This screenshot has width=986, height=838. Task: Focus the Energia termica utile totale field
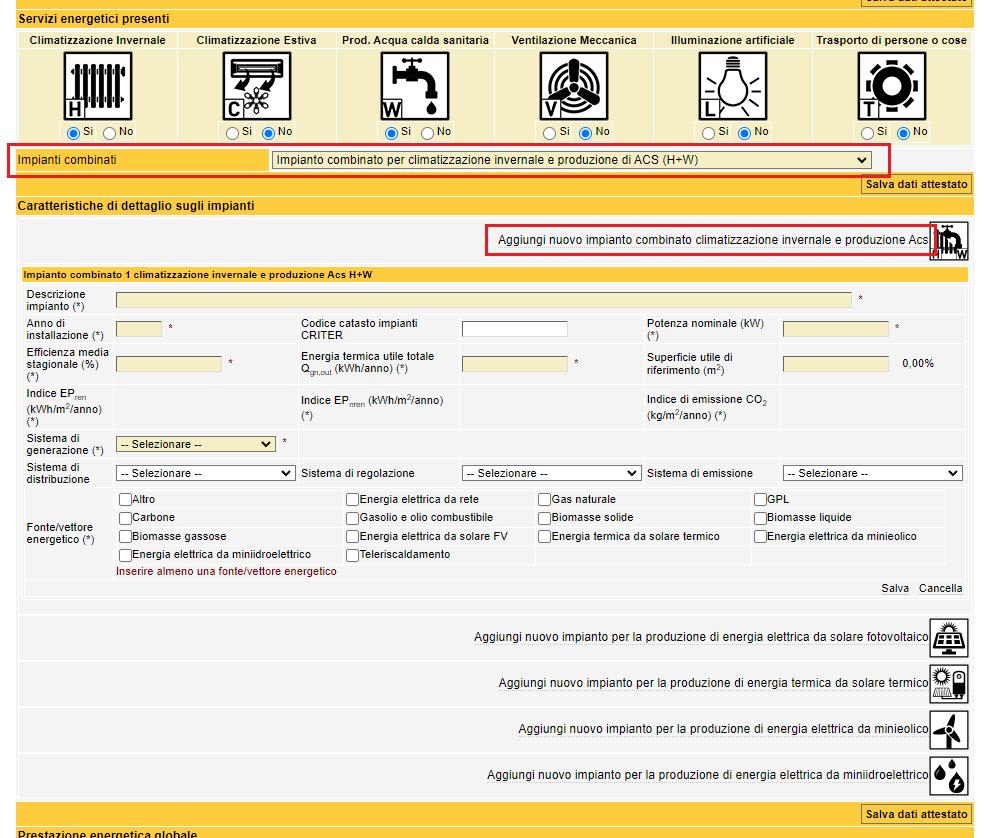[514, 364]
